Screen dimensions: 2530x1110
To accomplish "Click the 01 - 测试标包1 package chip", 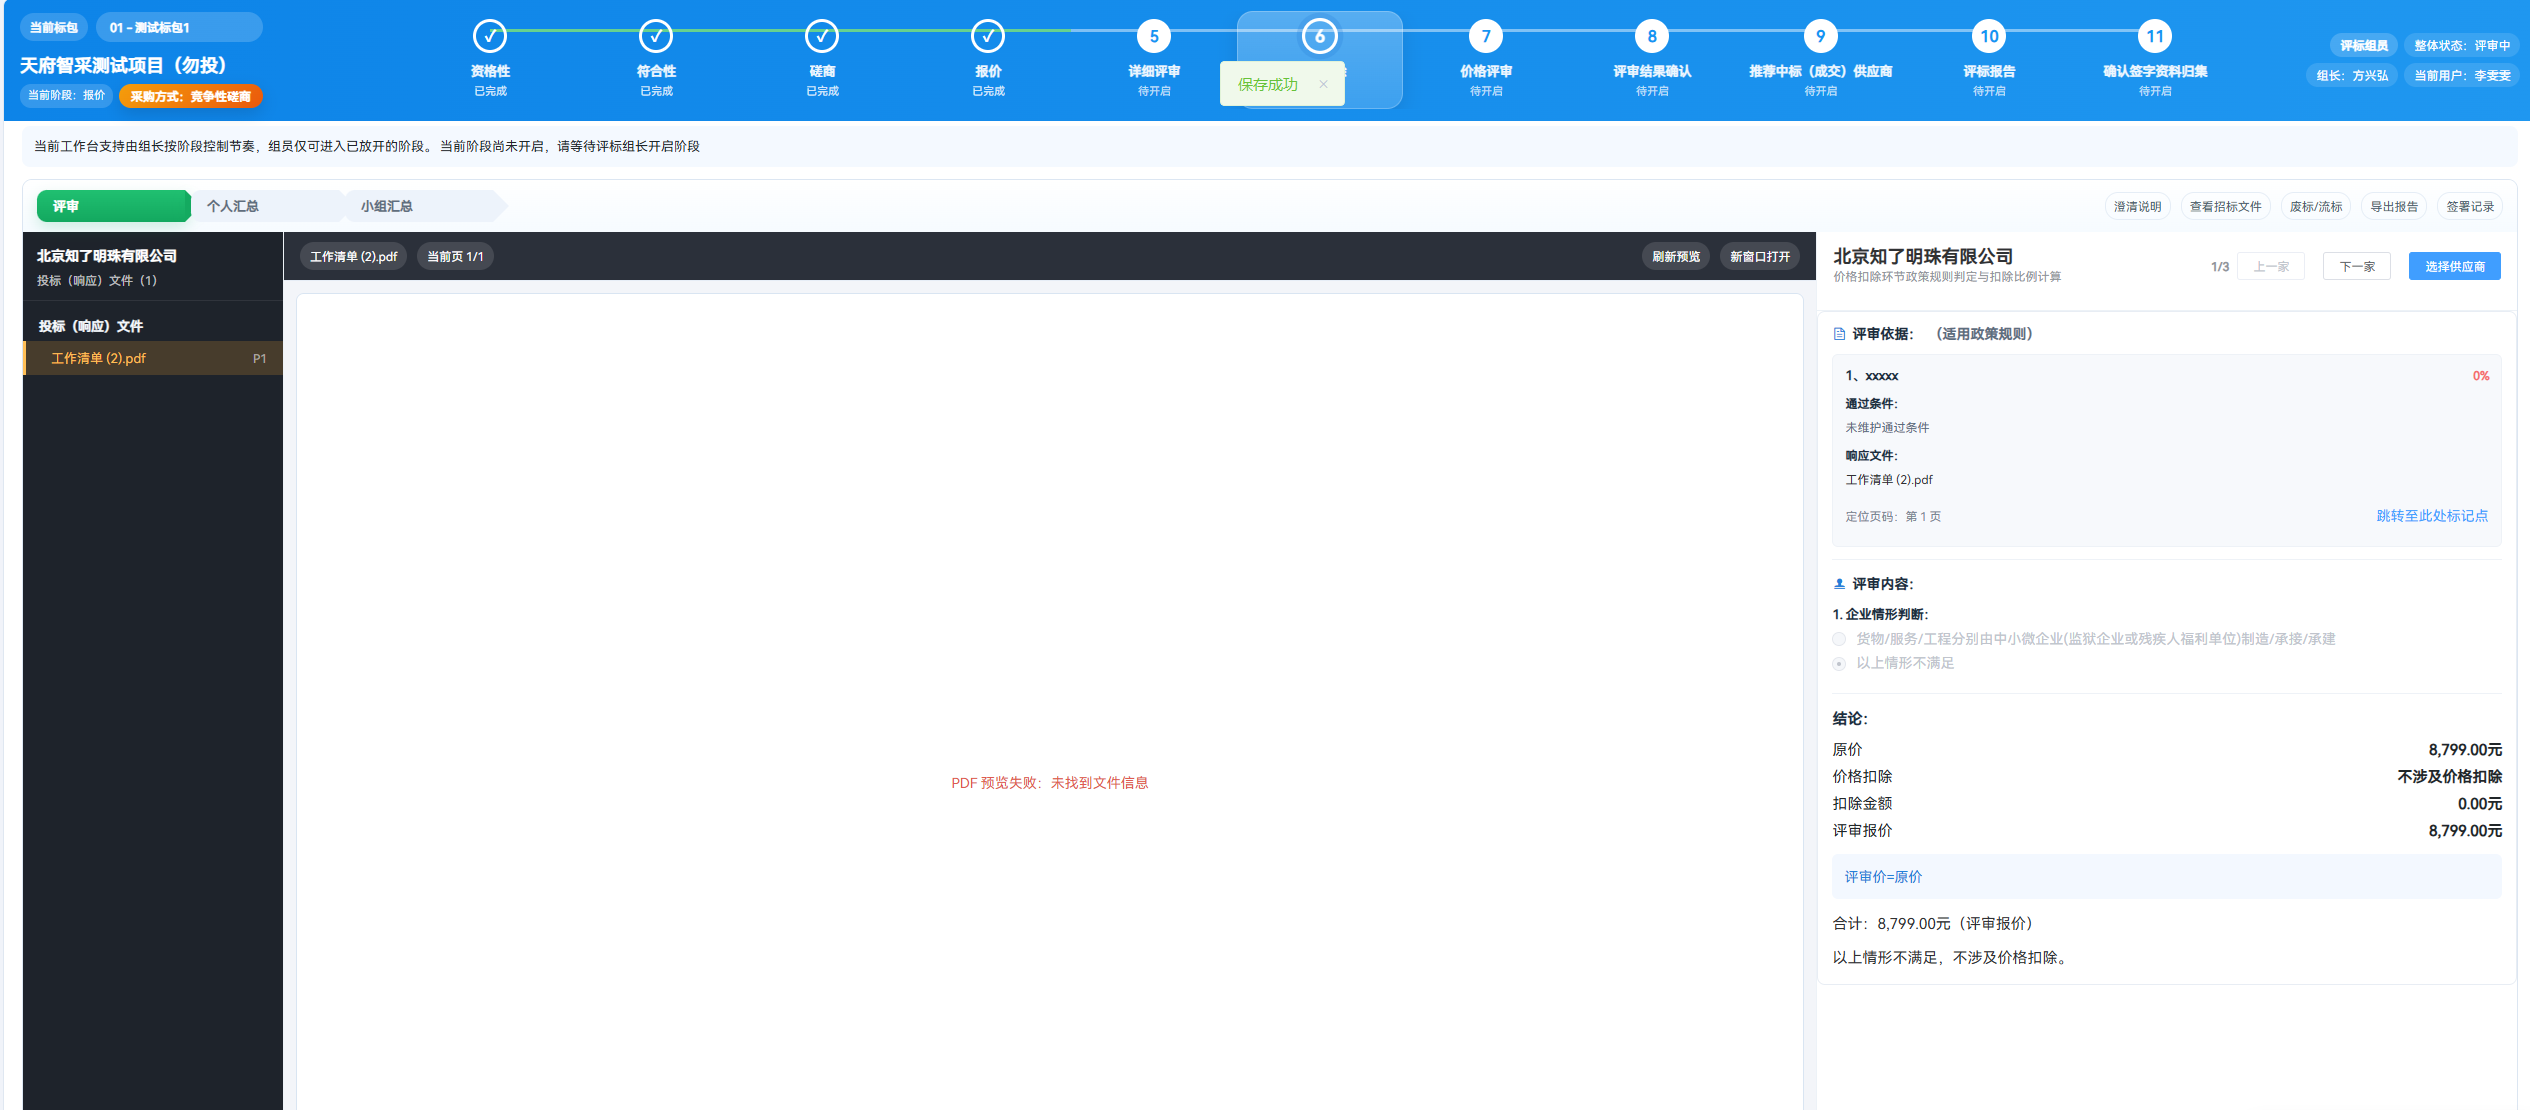I will [179, 27].
